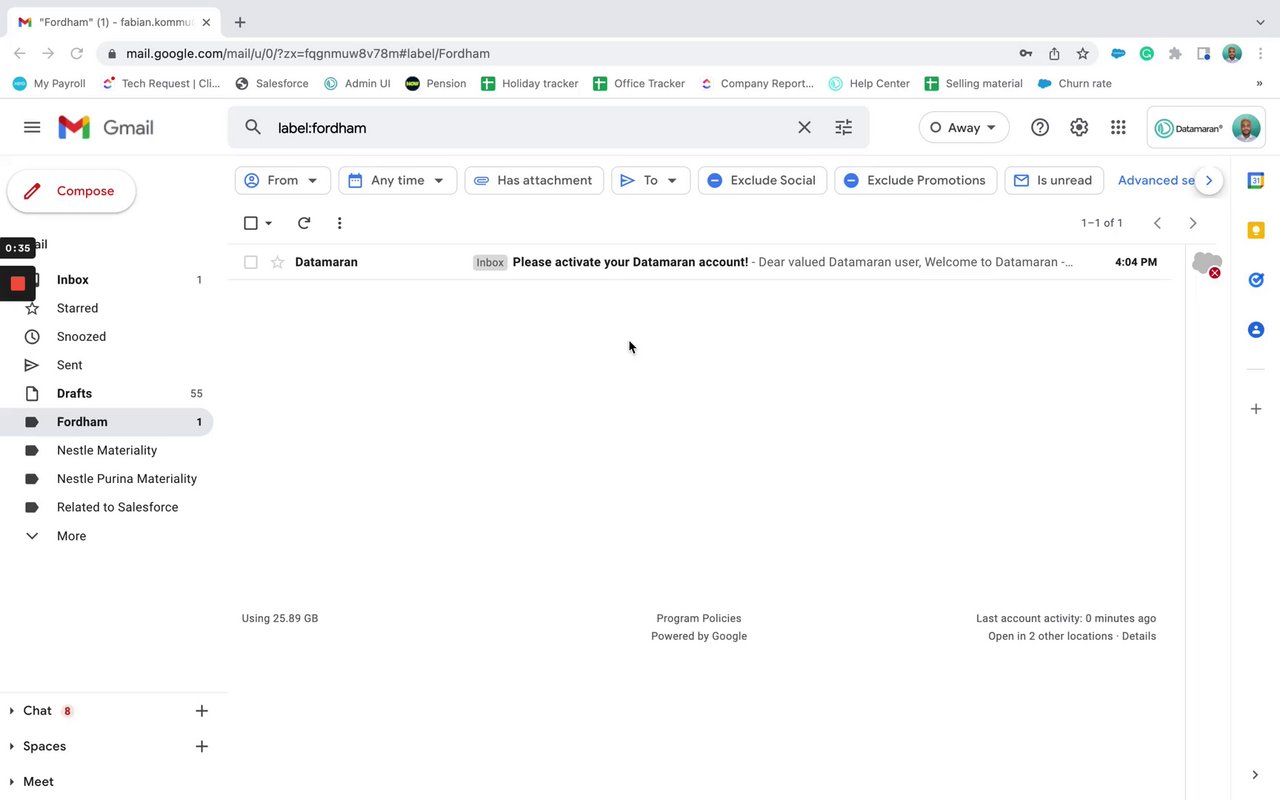Expand More labels in the sidebar
This screenshot has height=800, width=1280.
coord(71,536)
